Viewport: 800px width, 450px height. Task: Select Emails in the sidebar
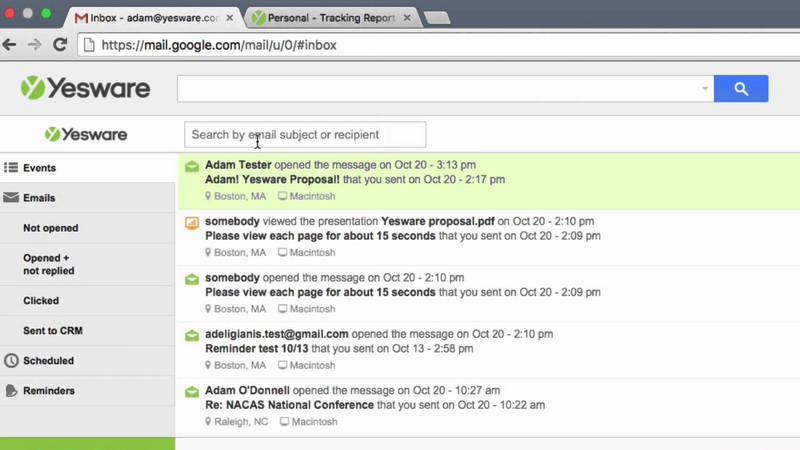[87, 198]
